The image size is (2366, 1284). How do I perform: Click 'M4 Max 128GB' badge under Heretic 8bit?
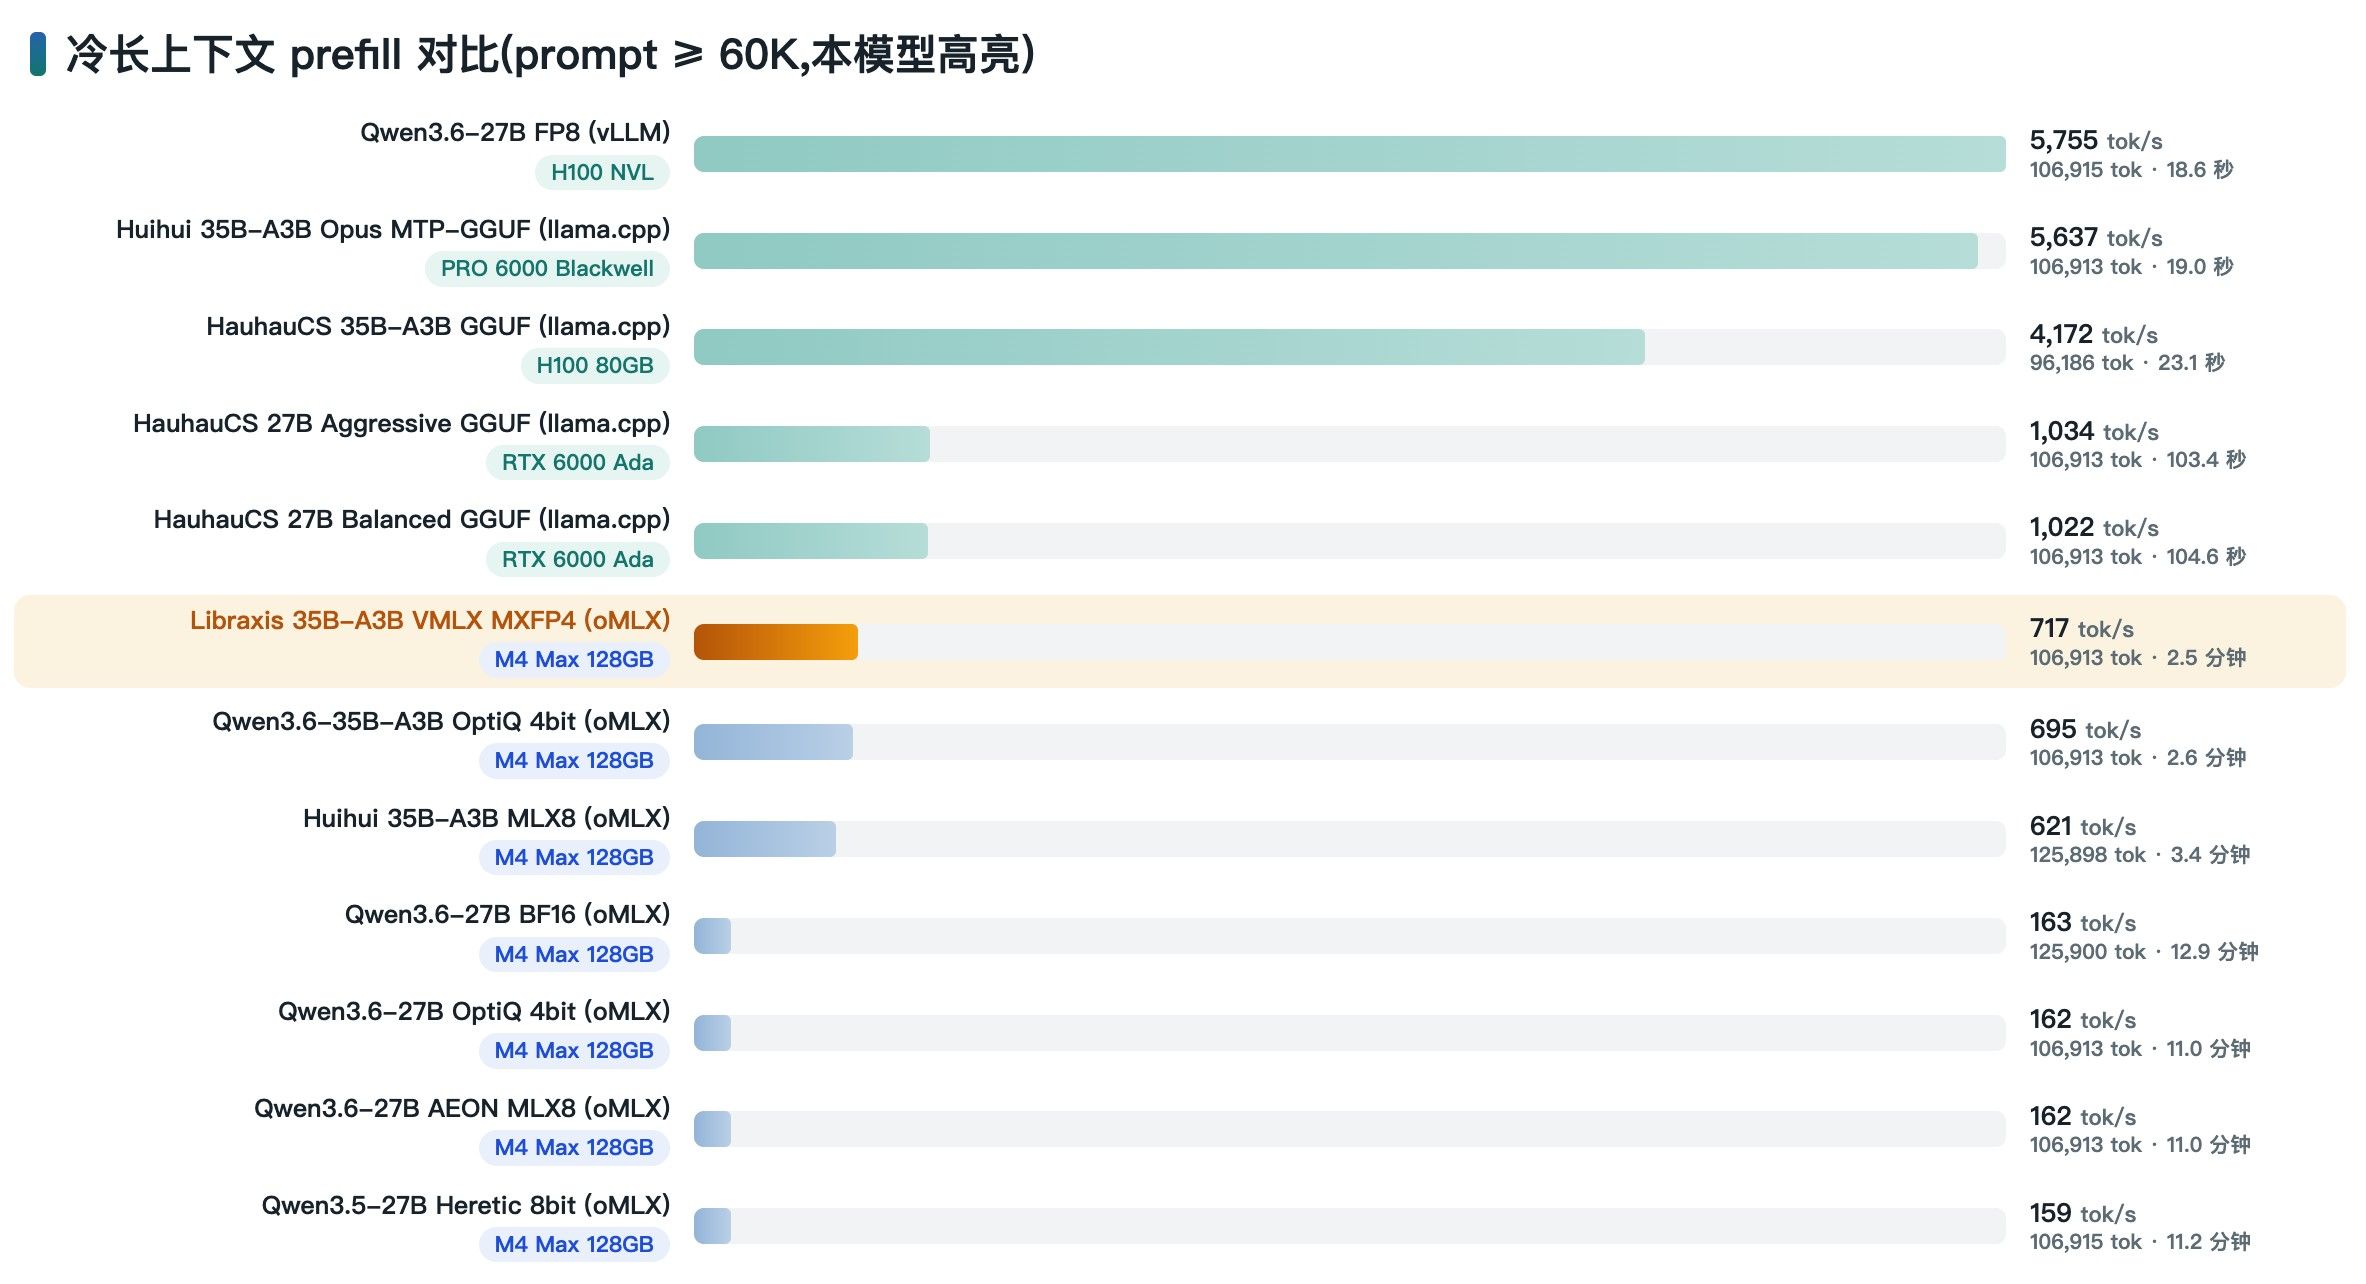pos(574,1244)
